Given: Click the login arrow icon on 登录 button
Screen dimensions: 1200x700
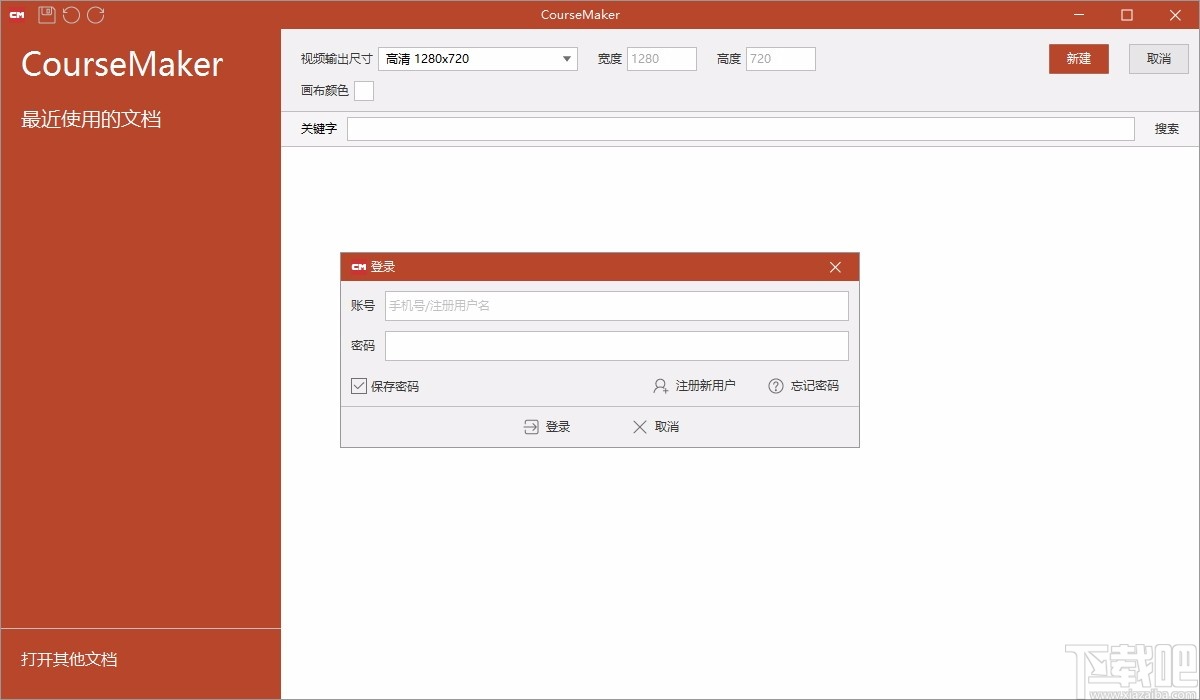Looking at the screenshot, I should 530,426.
